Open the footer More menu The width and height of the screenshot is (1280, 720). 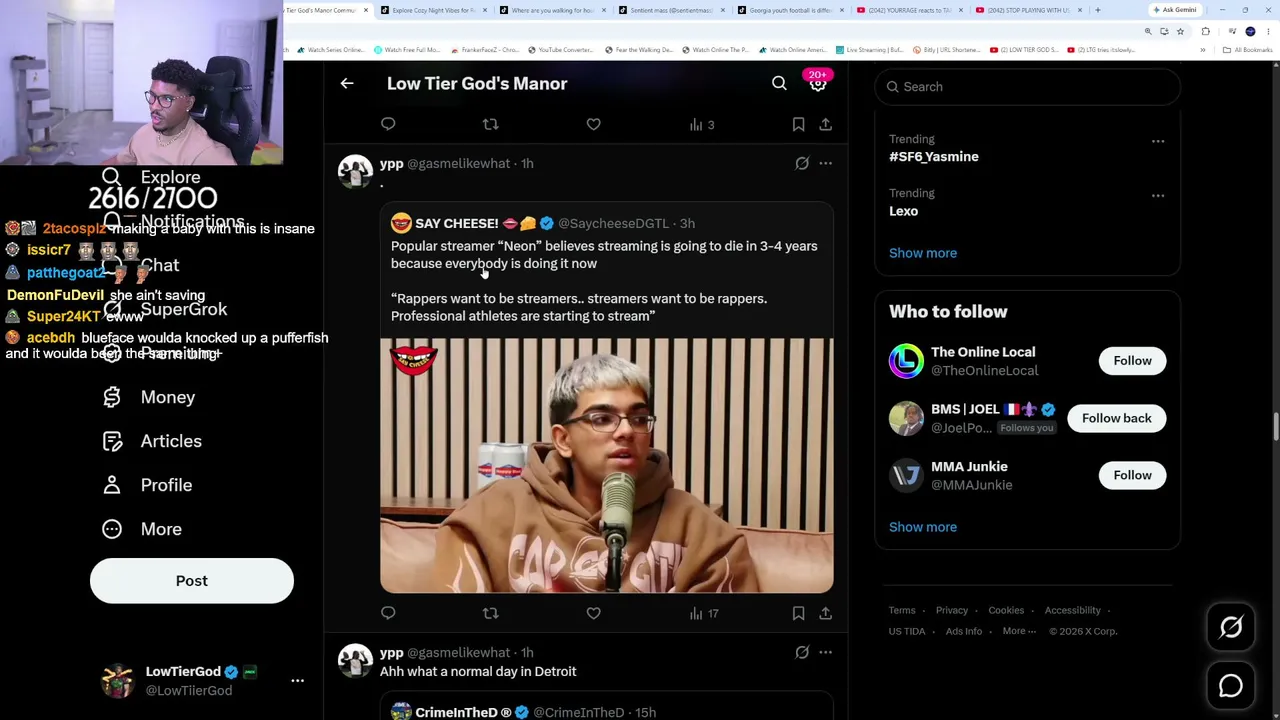(x=1019, y=631)
